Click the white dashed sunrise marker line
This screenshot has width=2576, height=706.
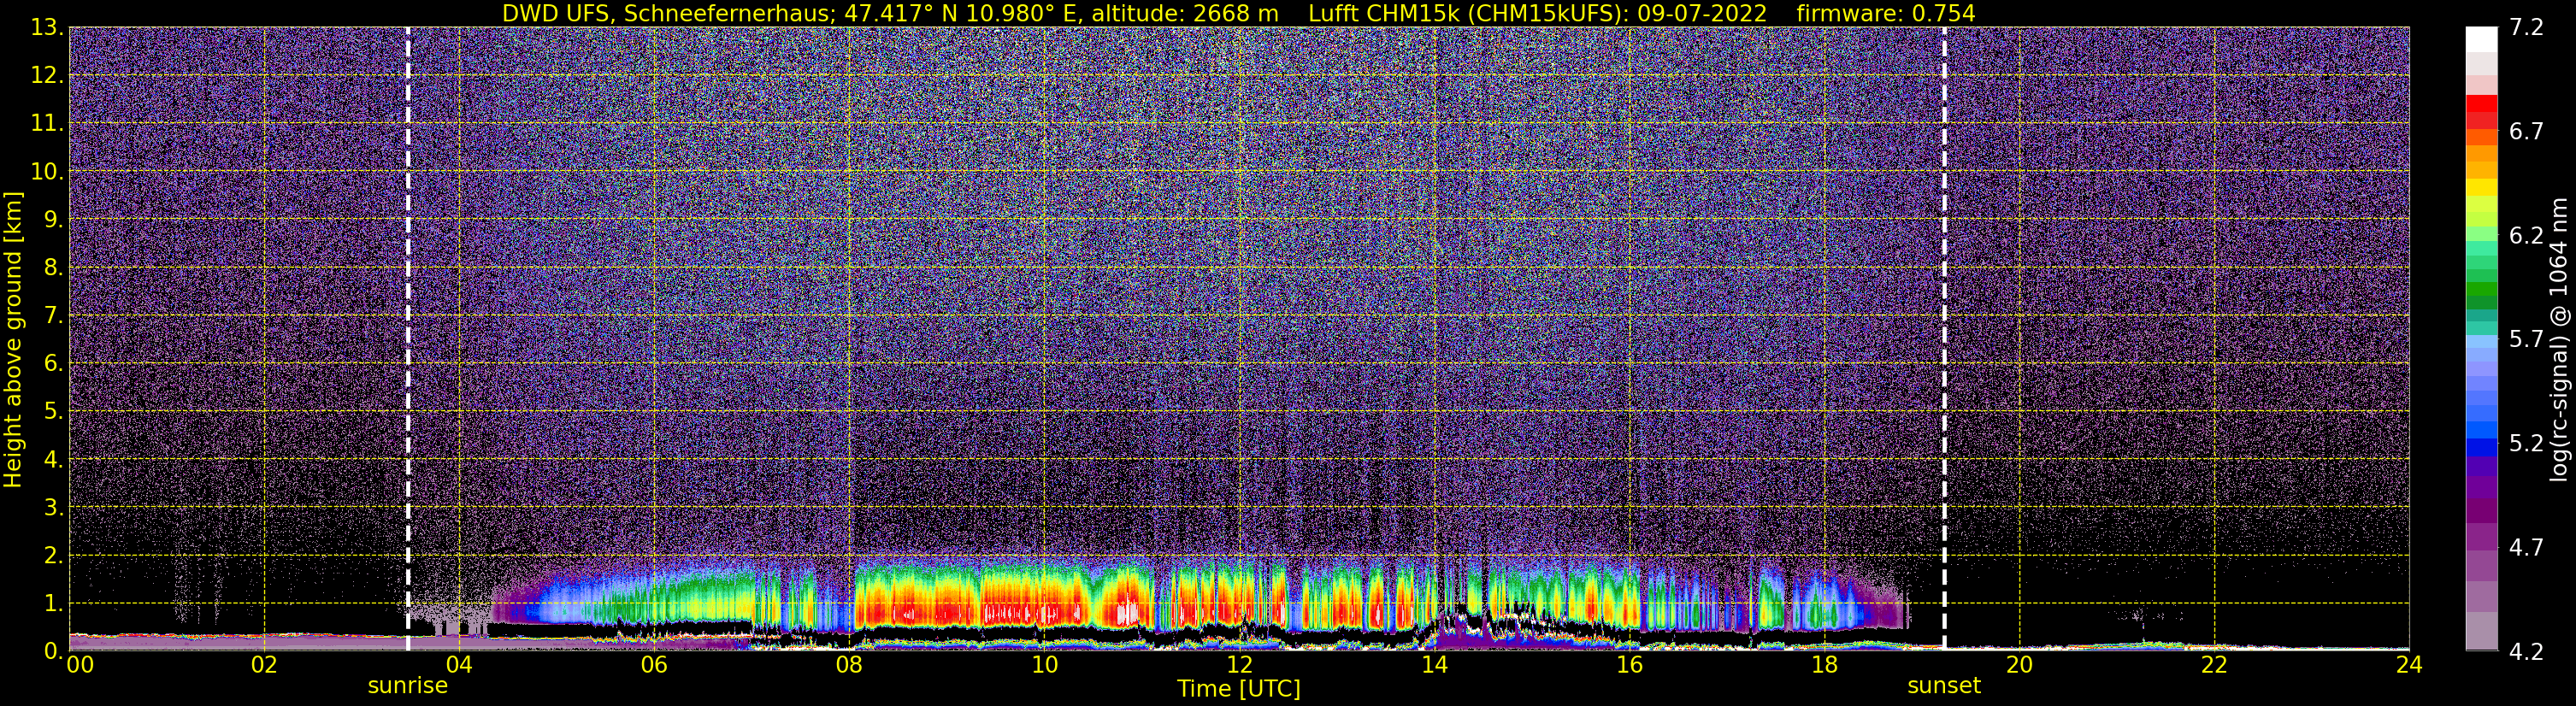(408, 339)
